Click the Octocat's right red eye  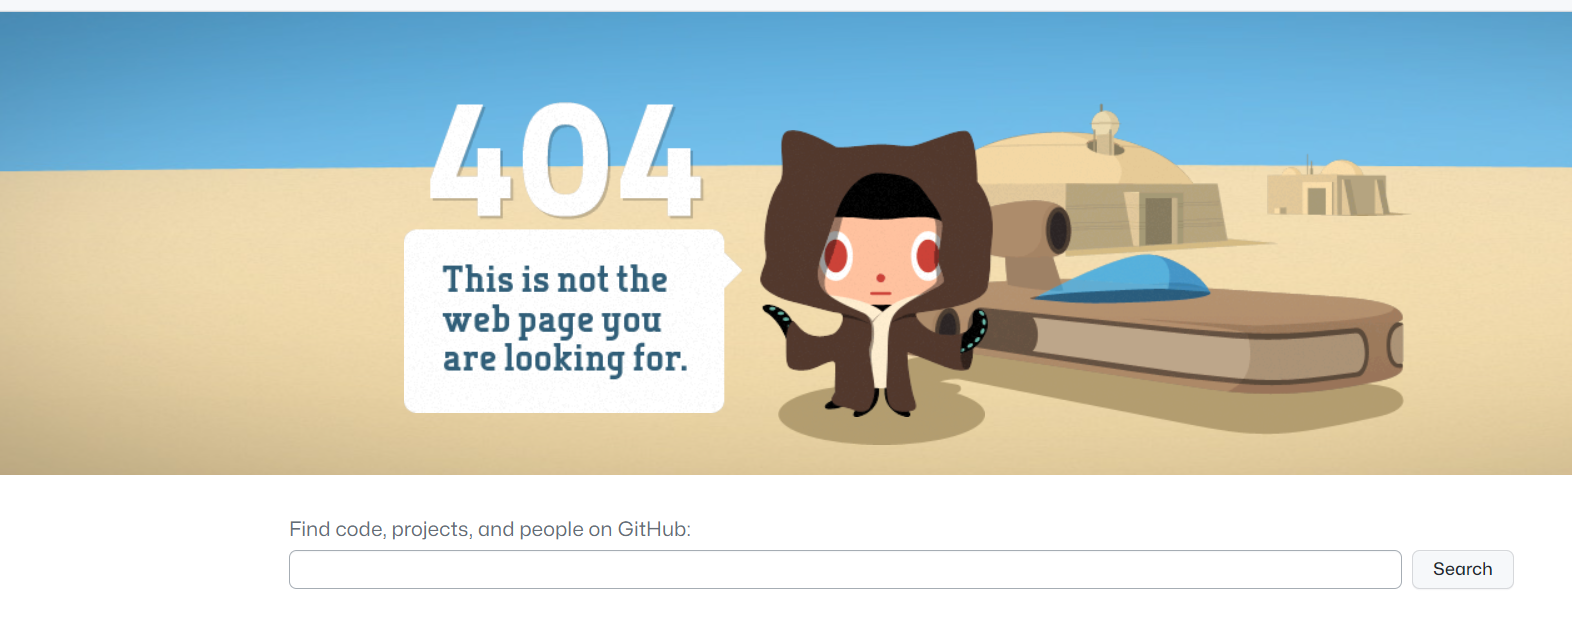927,256
